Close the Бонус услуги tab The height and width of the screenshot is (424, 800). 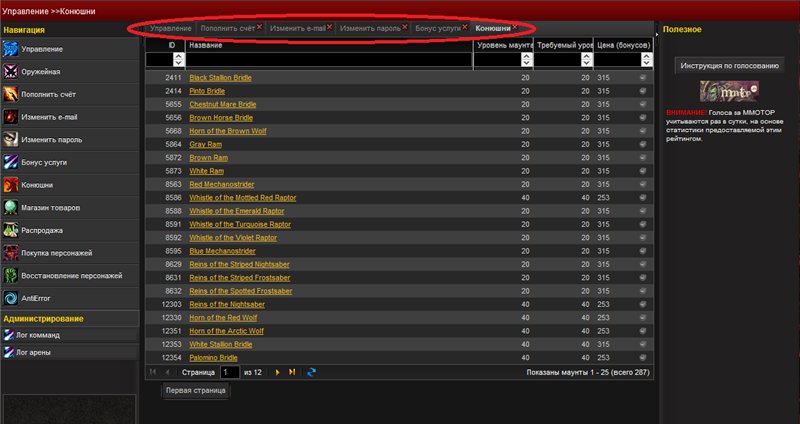tap(465, 27)
